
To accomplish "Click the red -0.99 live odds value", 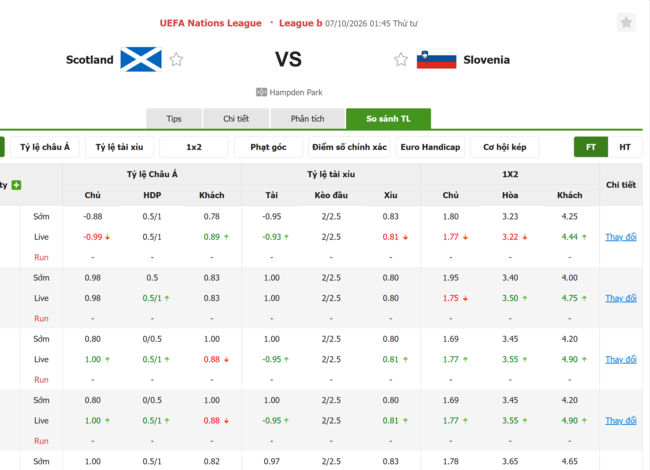I will point(93,237).
